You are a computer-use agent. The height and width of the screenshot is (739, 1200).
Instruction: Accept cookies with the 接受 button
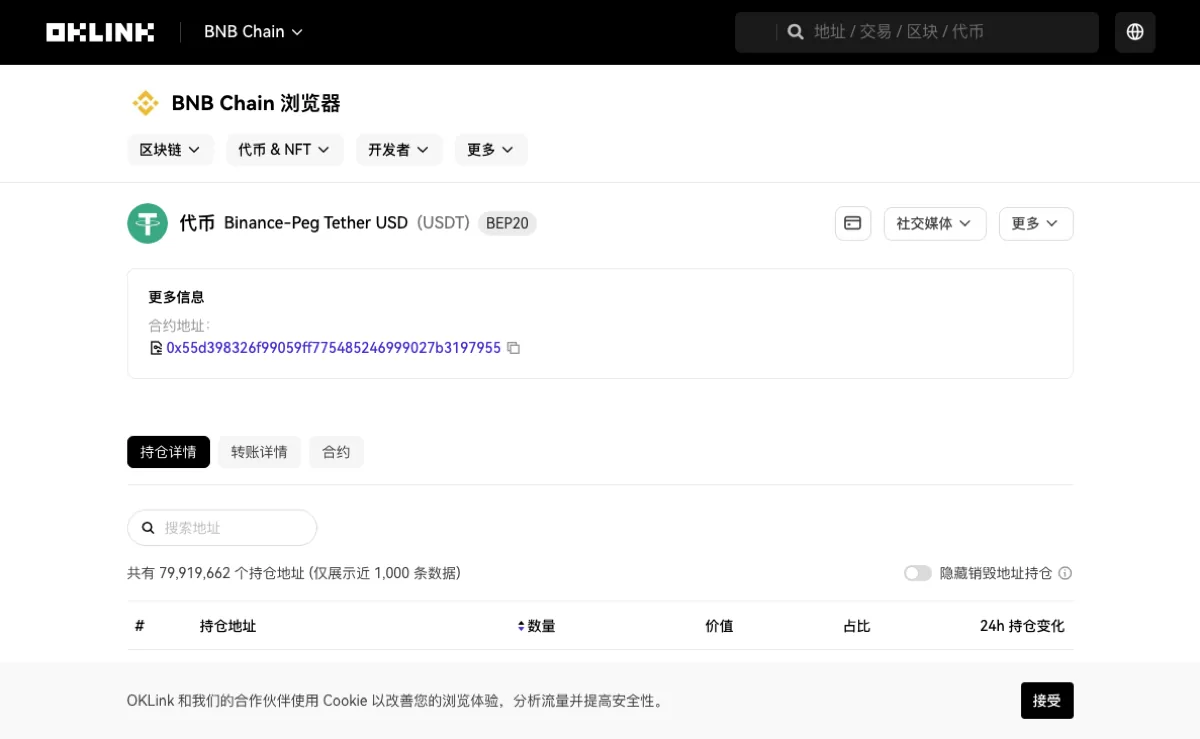click(1047, 700)
